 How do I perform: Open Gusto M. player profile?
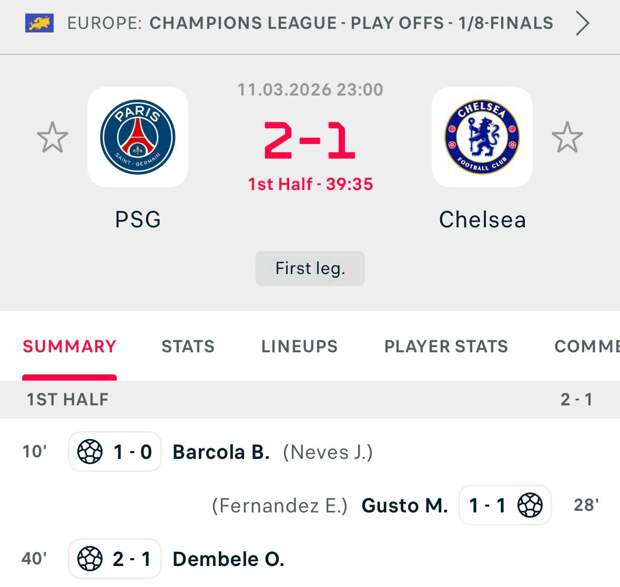pyautogui.click(x=404, y=506)
